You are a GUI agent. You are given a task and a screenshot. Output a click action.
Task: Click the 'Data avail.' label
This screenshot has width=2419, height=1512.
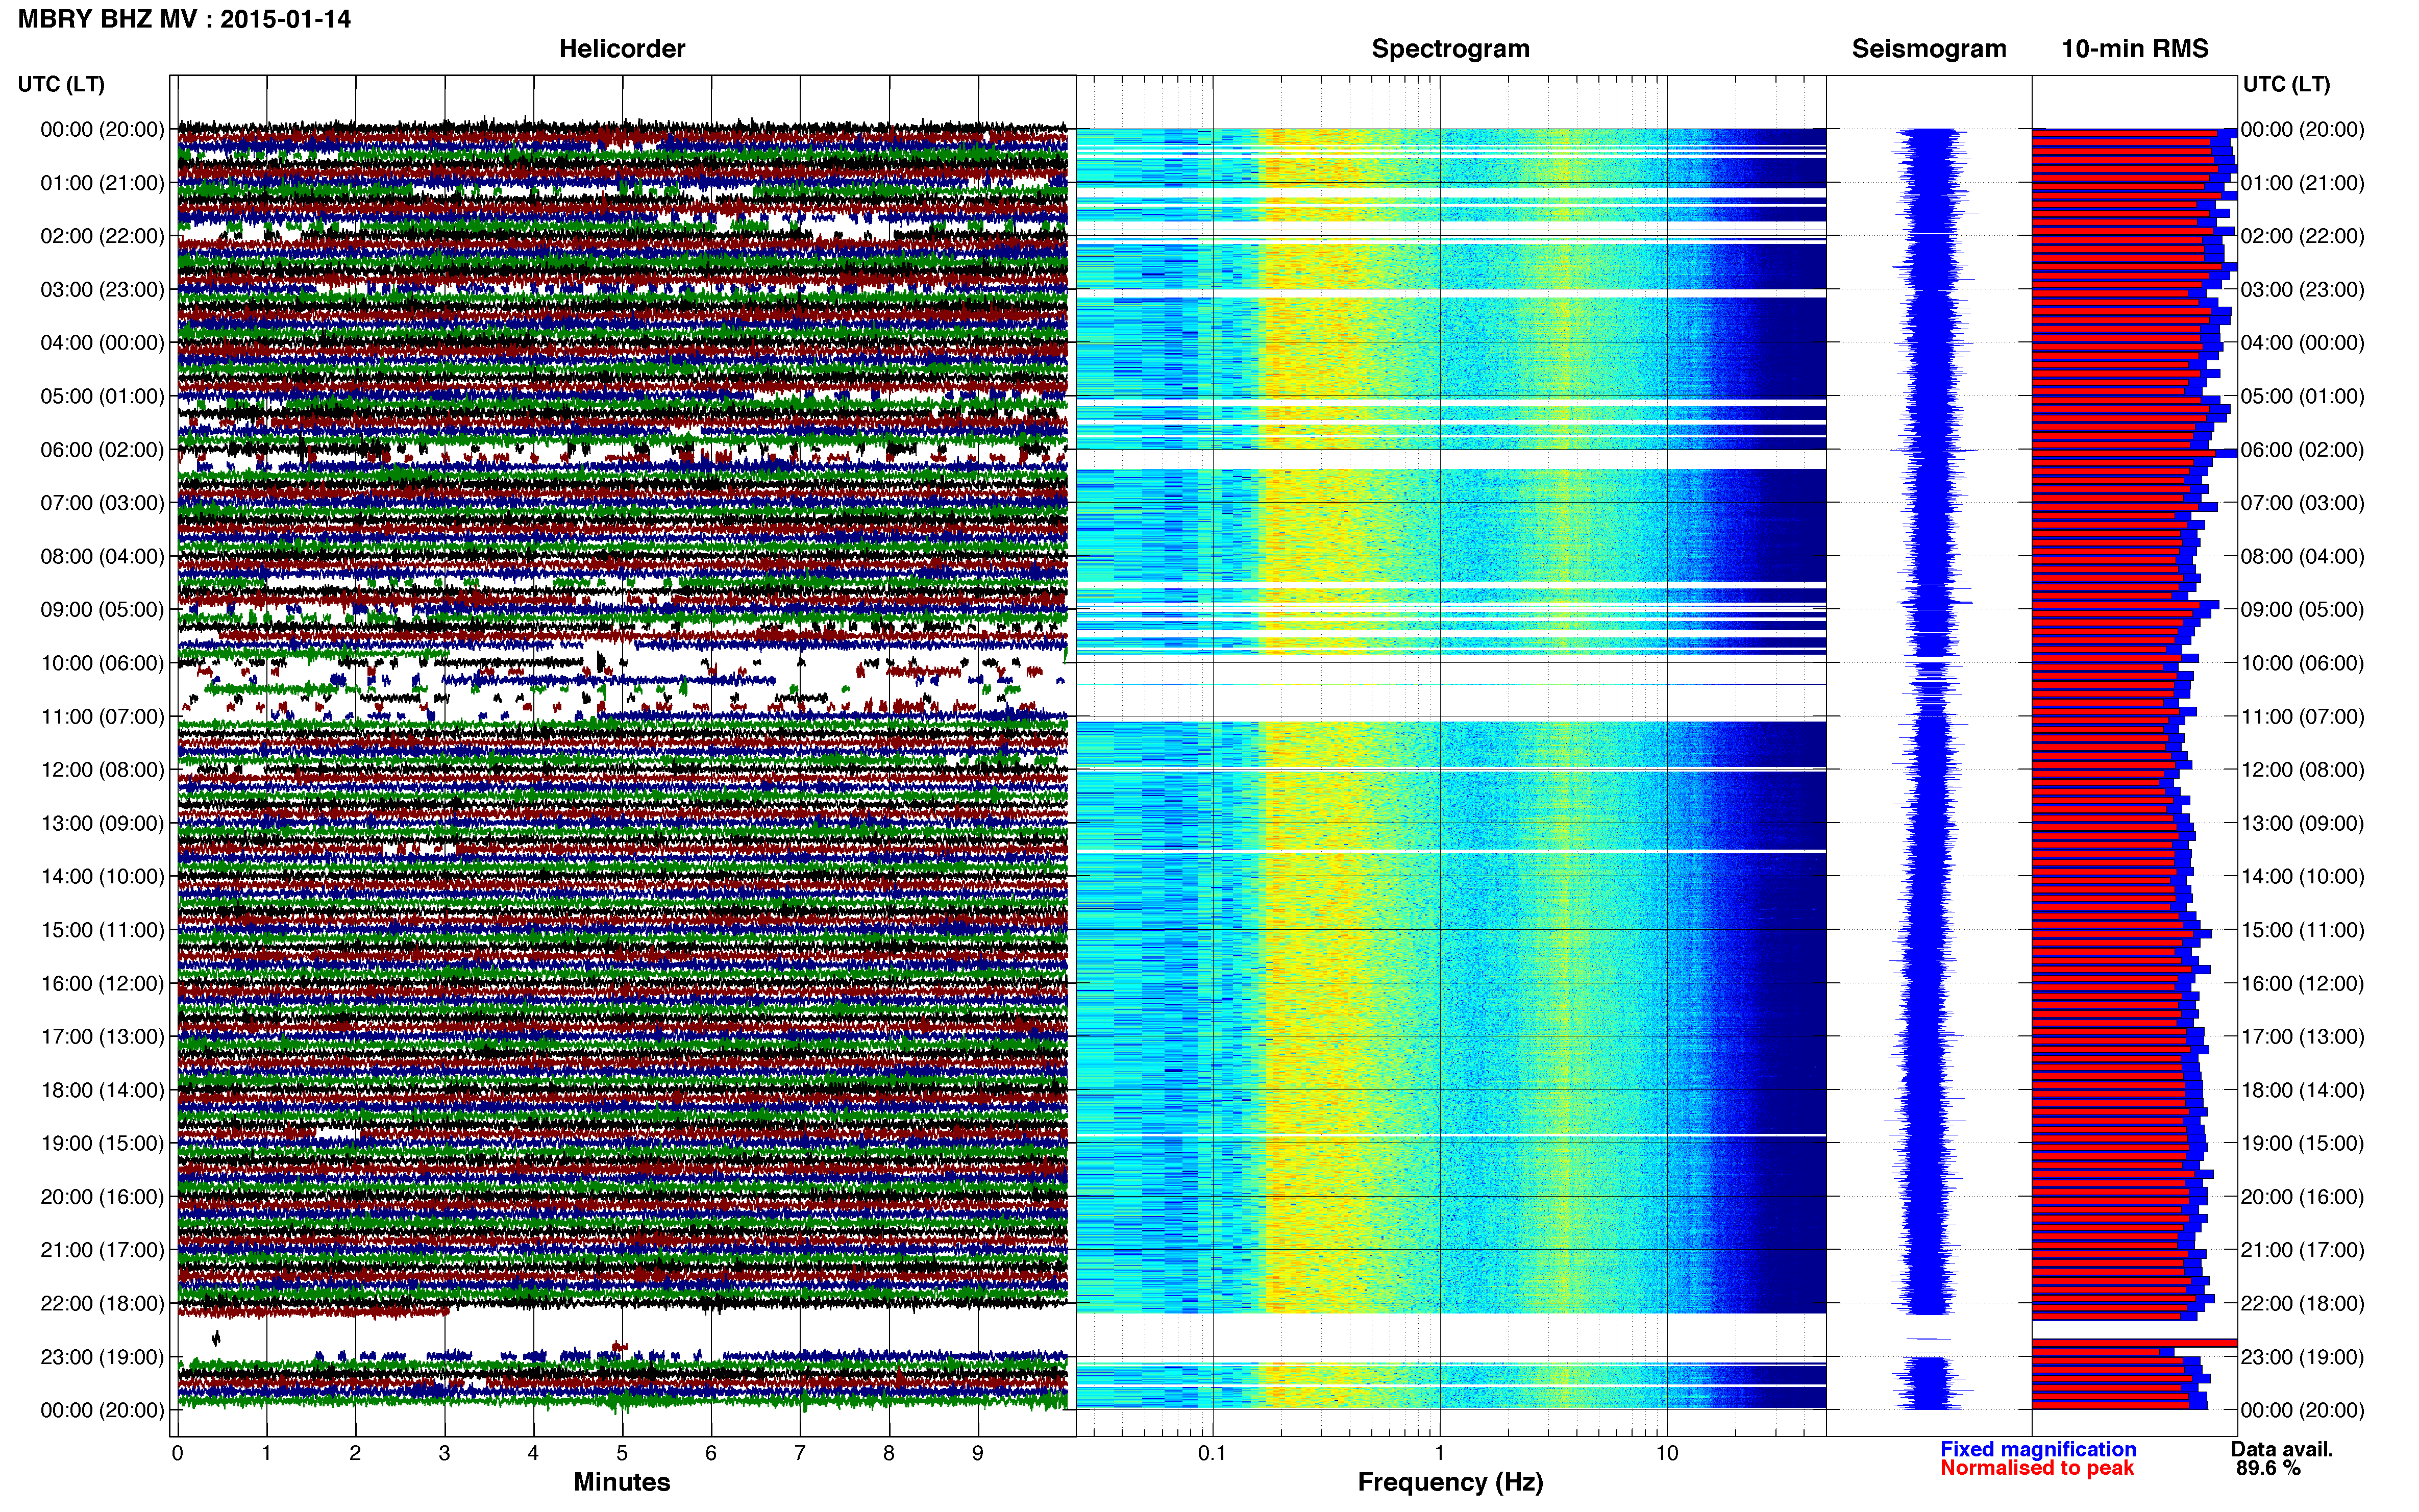pyautogui.click(x=2282, y=1449)
